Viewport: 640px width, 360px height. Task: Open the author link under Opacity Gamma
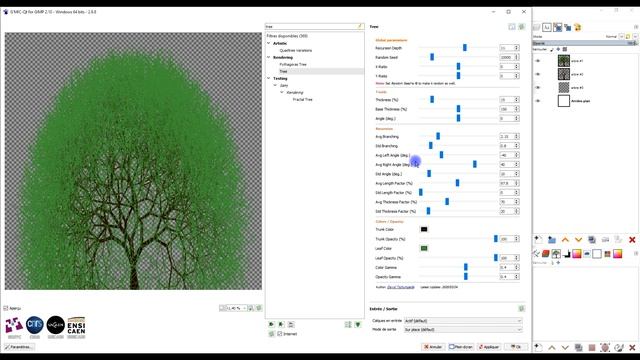[x=401, y=287]
